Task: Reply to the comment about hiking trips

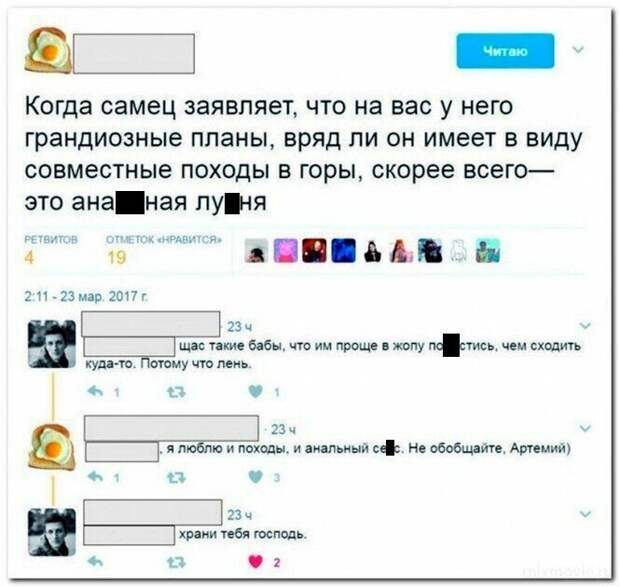Action: click(95, 477)
